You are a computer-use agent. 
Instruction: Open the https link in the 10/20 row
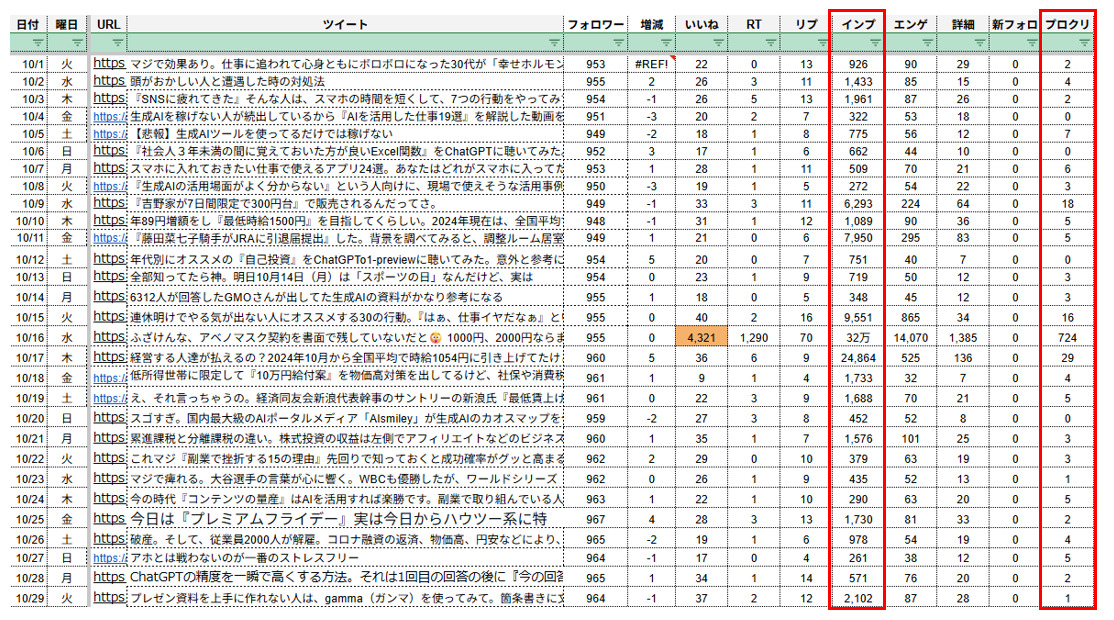point(109,418)
